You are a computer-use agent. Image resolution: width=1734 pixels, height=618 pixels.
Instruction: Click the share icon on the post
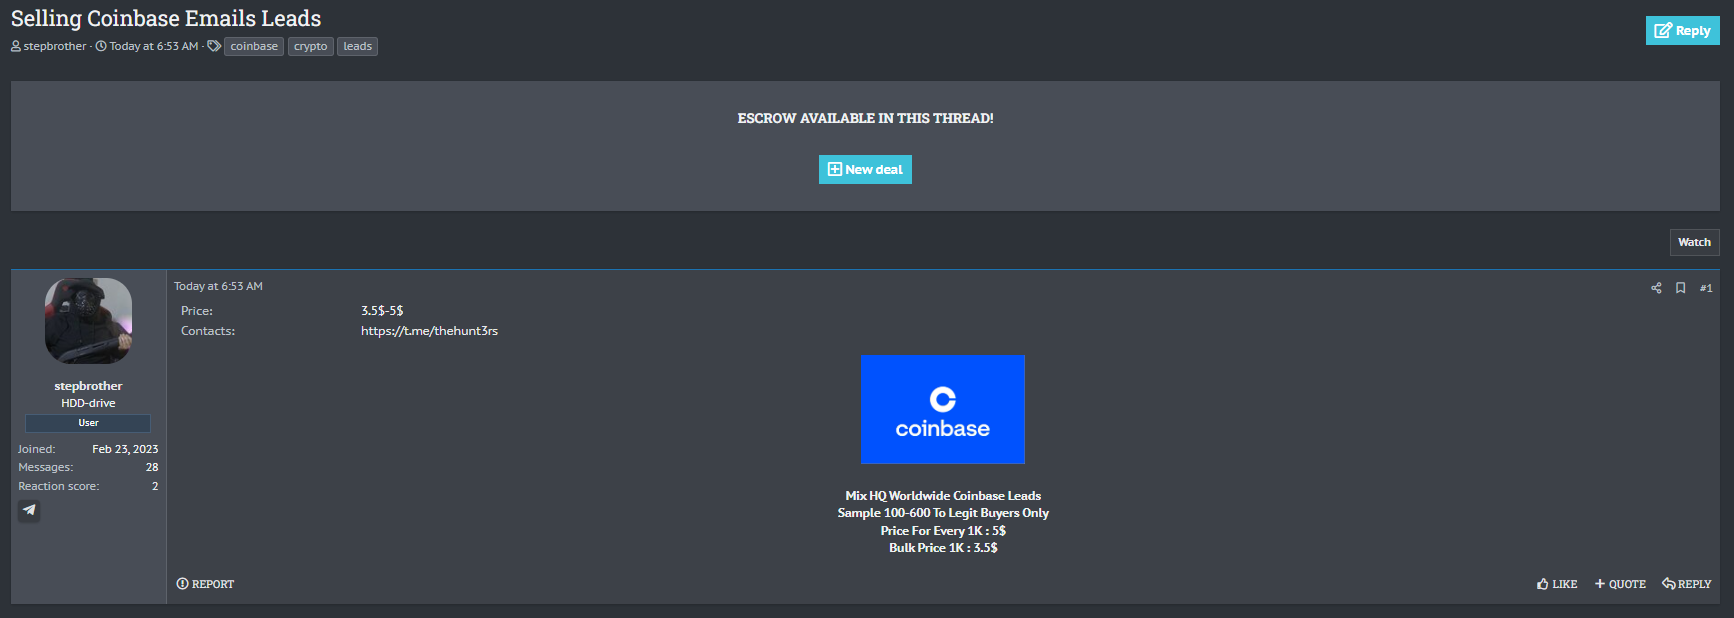[x=1656, y=288]
